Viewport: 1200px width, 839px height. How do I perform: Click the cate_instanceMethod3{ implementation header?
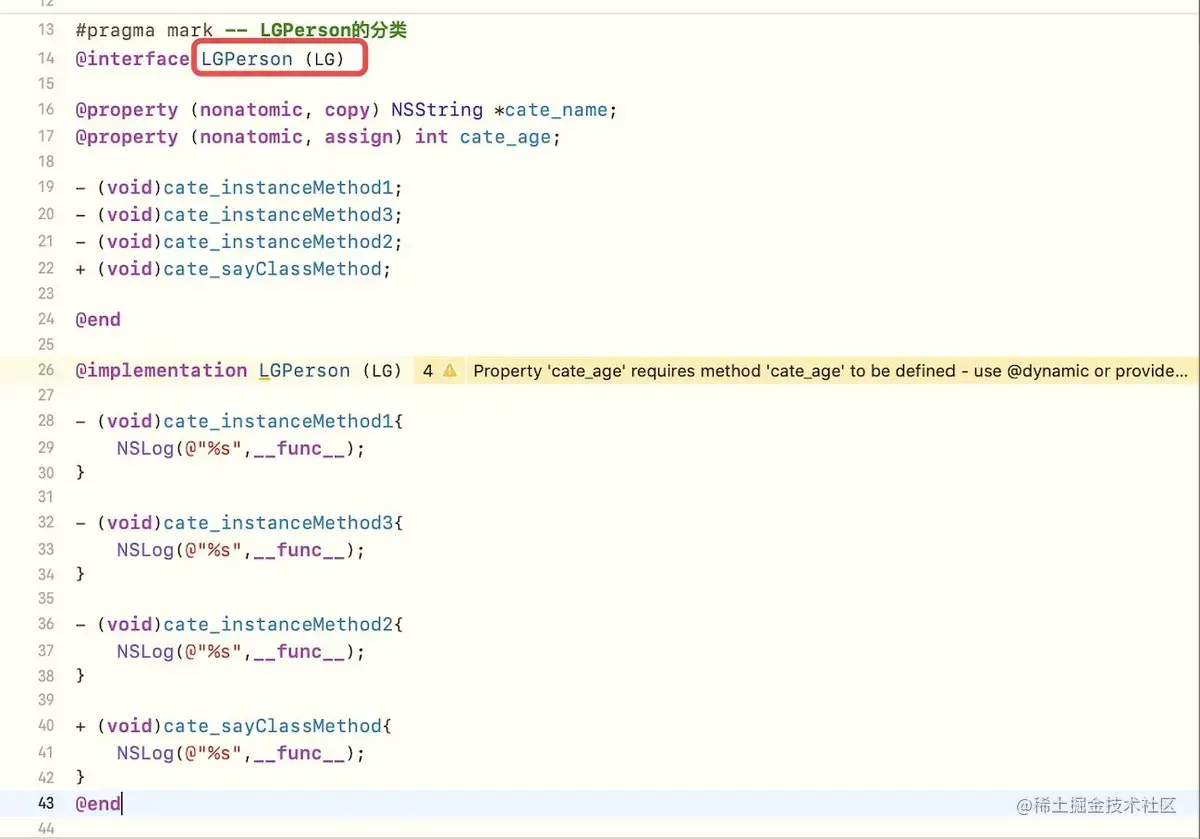283,523
